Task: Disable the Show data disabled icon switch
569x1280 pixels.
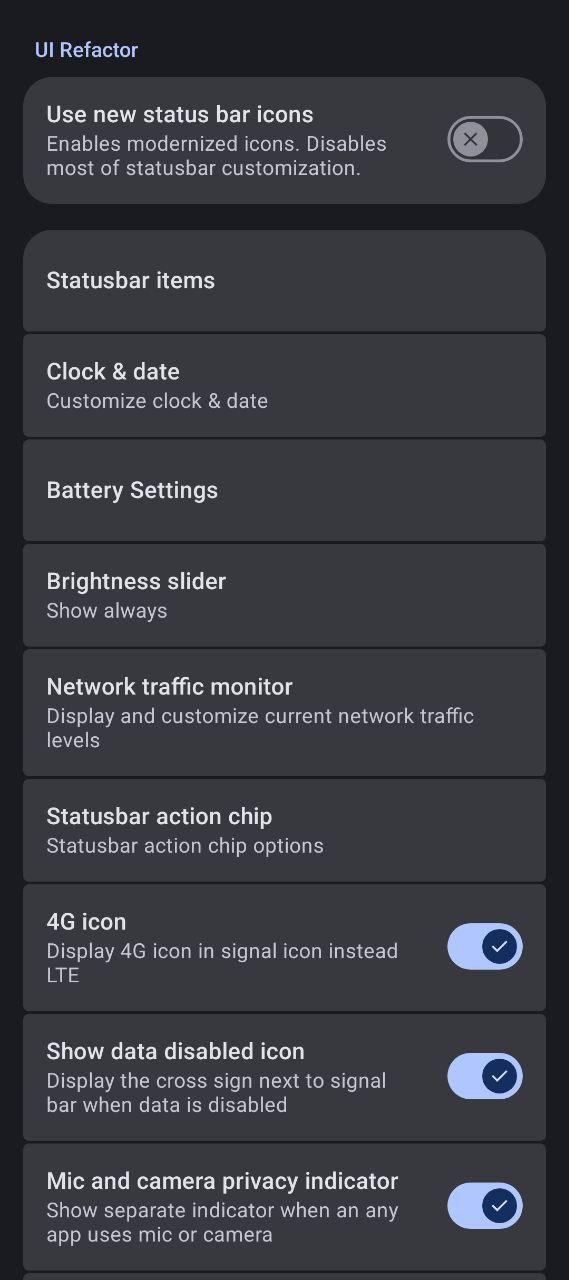Action: pyautogui.click(x=485, y=1076)
